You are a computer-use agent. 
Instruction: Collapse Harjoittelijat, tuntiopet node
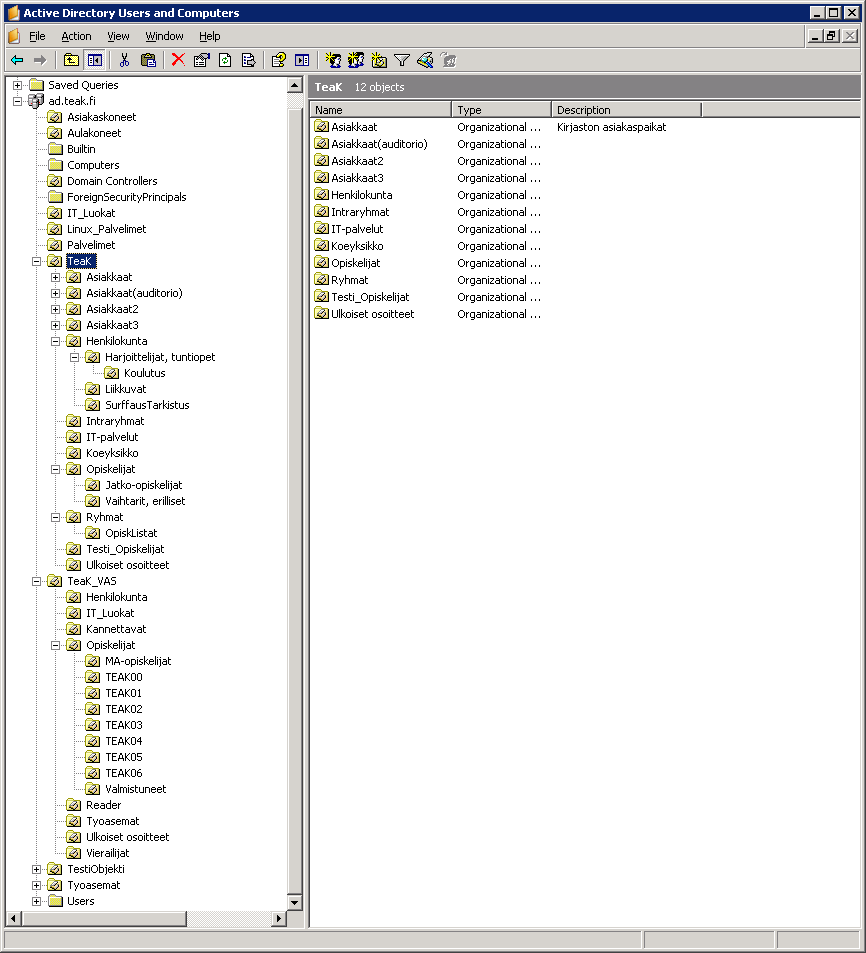coord(74,357)
